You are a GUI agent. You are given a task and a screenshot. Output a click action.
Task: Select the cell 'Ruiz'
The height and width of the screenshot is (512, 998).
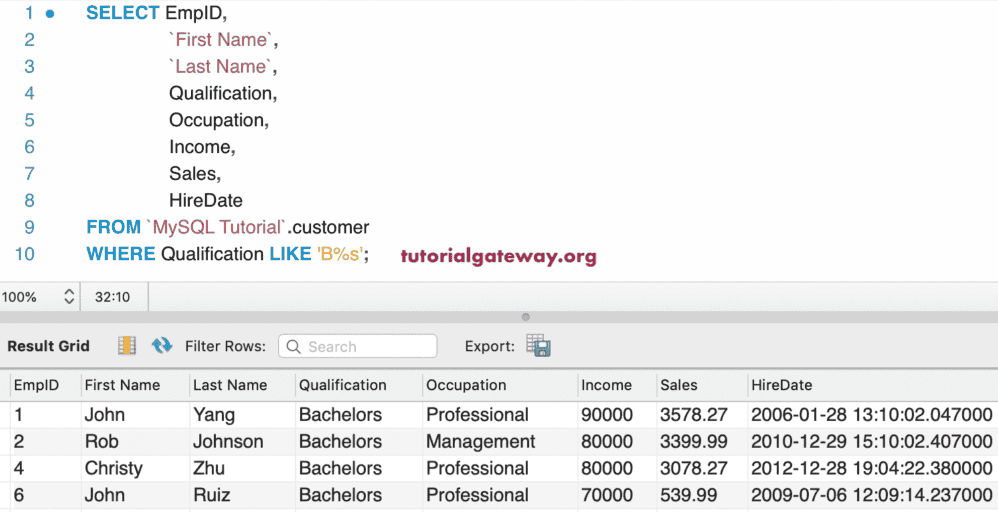(211, 495)
